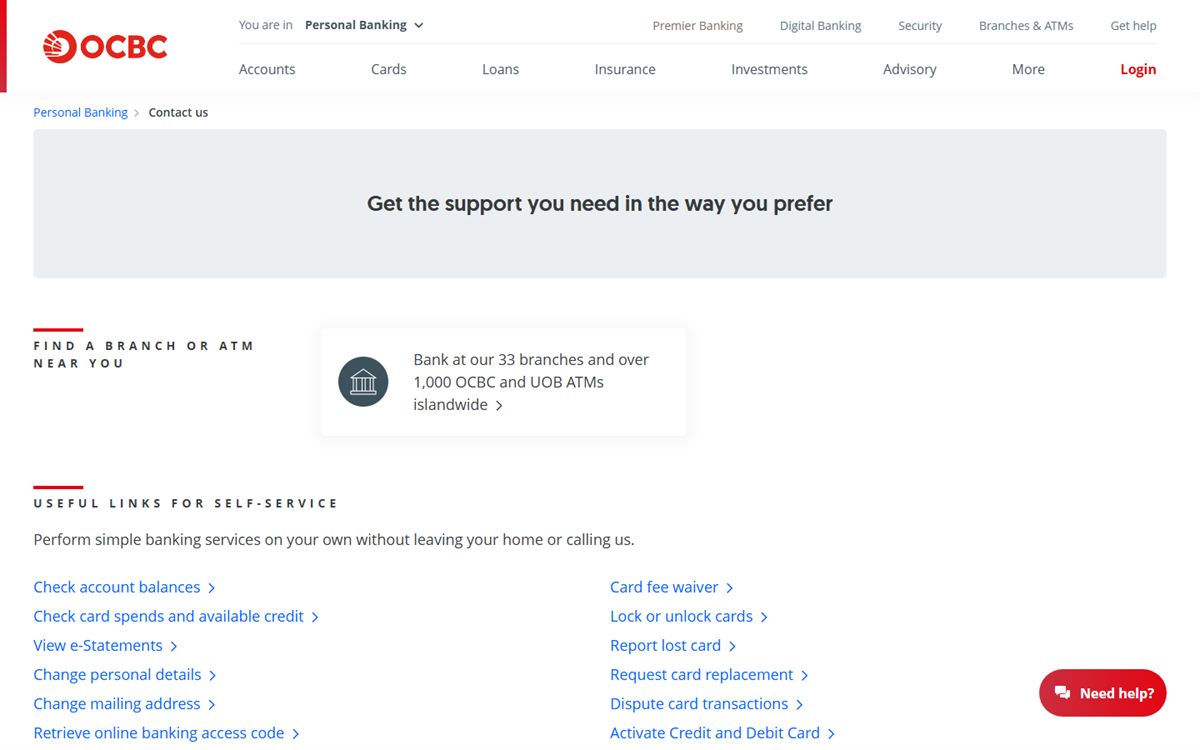Screen dimensions: 1200x750
Task: Open Report lost card link
Action: tap(673, 645)
